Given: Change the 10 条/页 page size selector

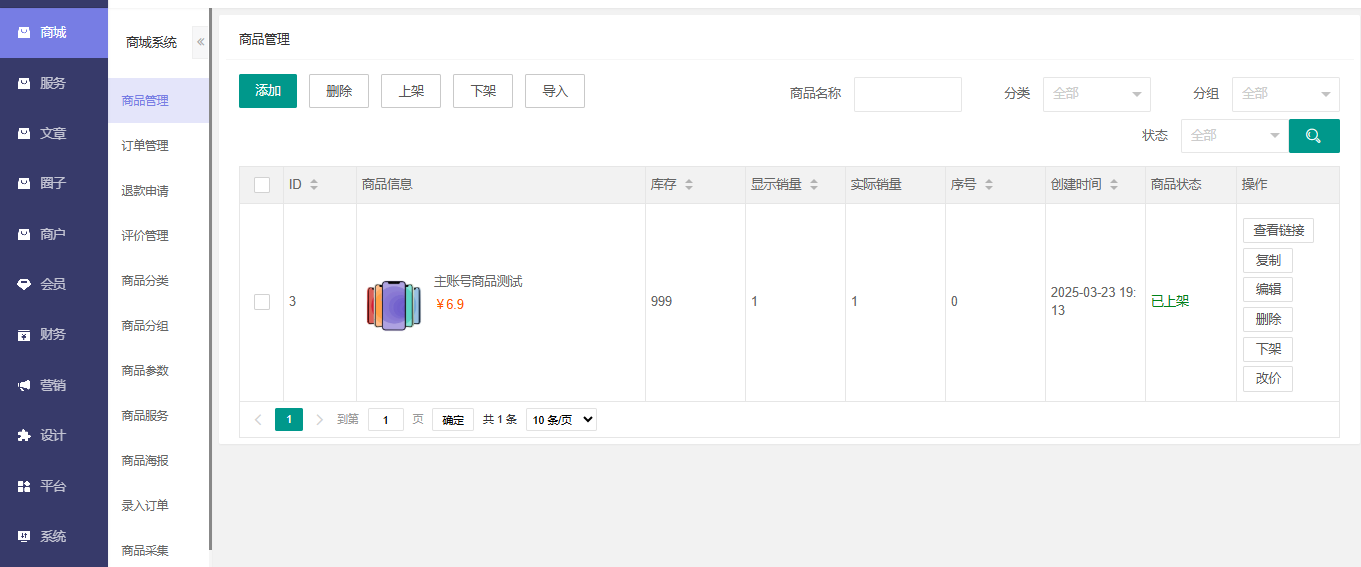Looking at the screenshot, I should tap(561, 420).
